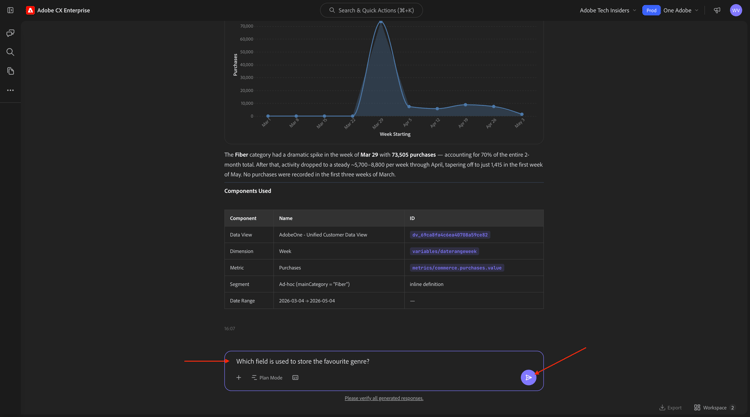Click the Adobe CX Enterprise title
Viewport: 750px width, 417px height.
coord(64,10)
